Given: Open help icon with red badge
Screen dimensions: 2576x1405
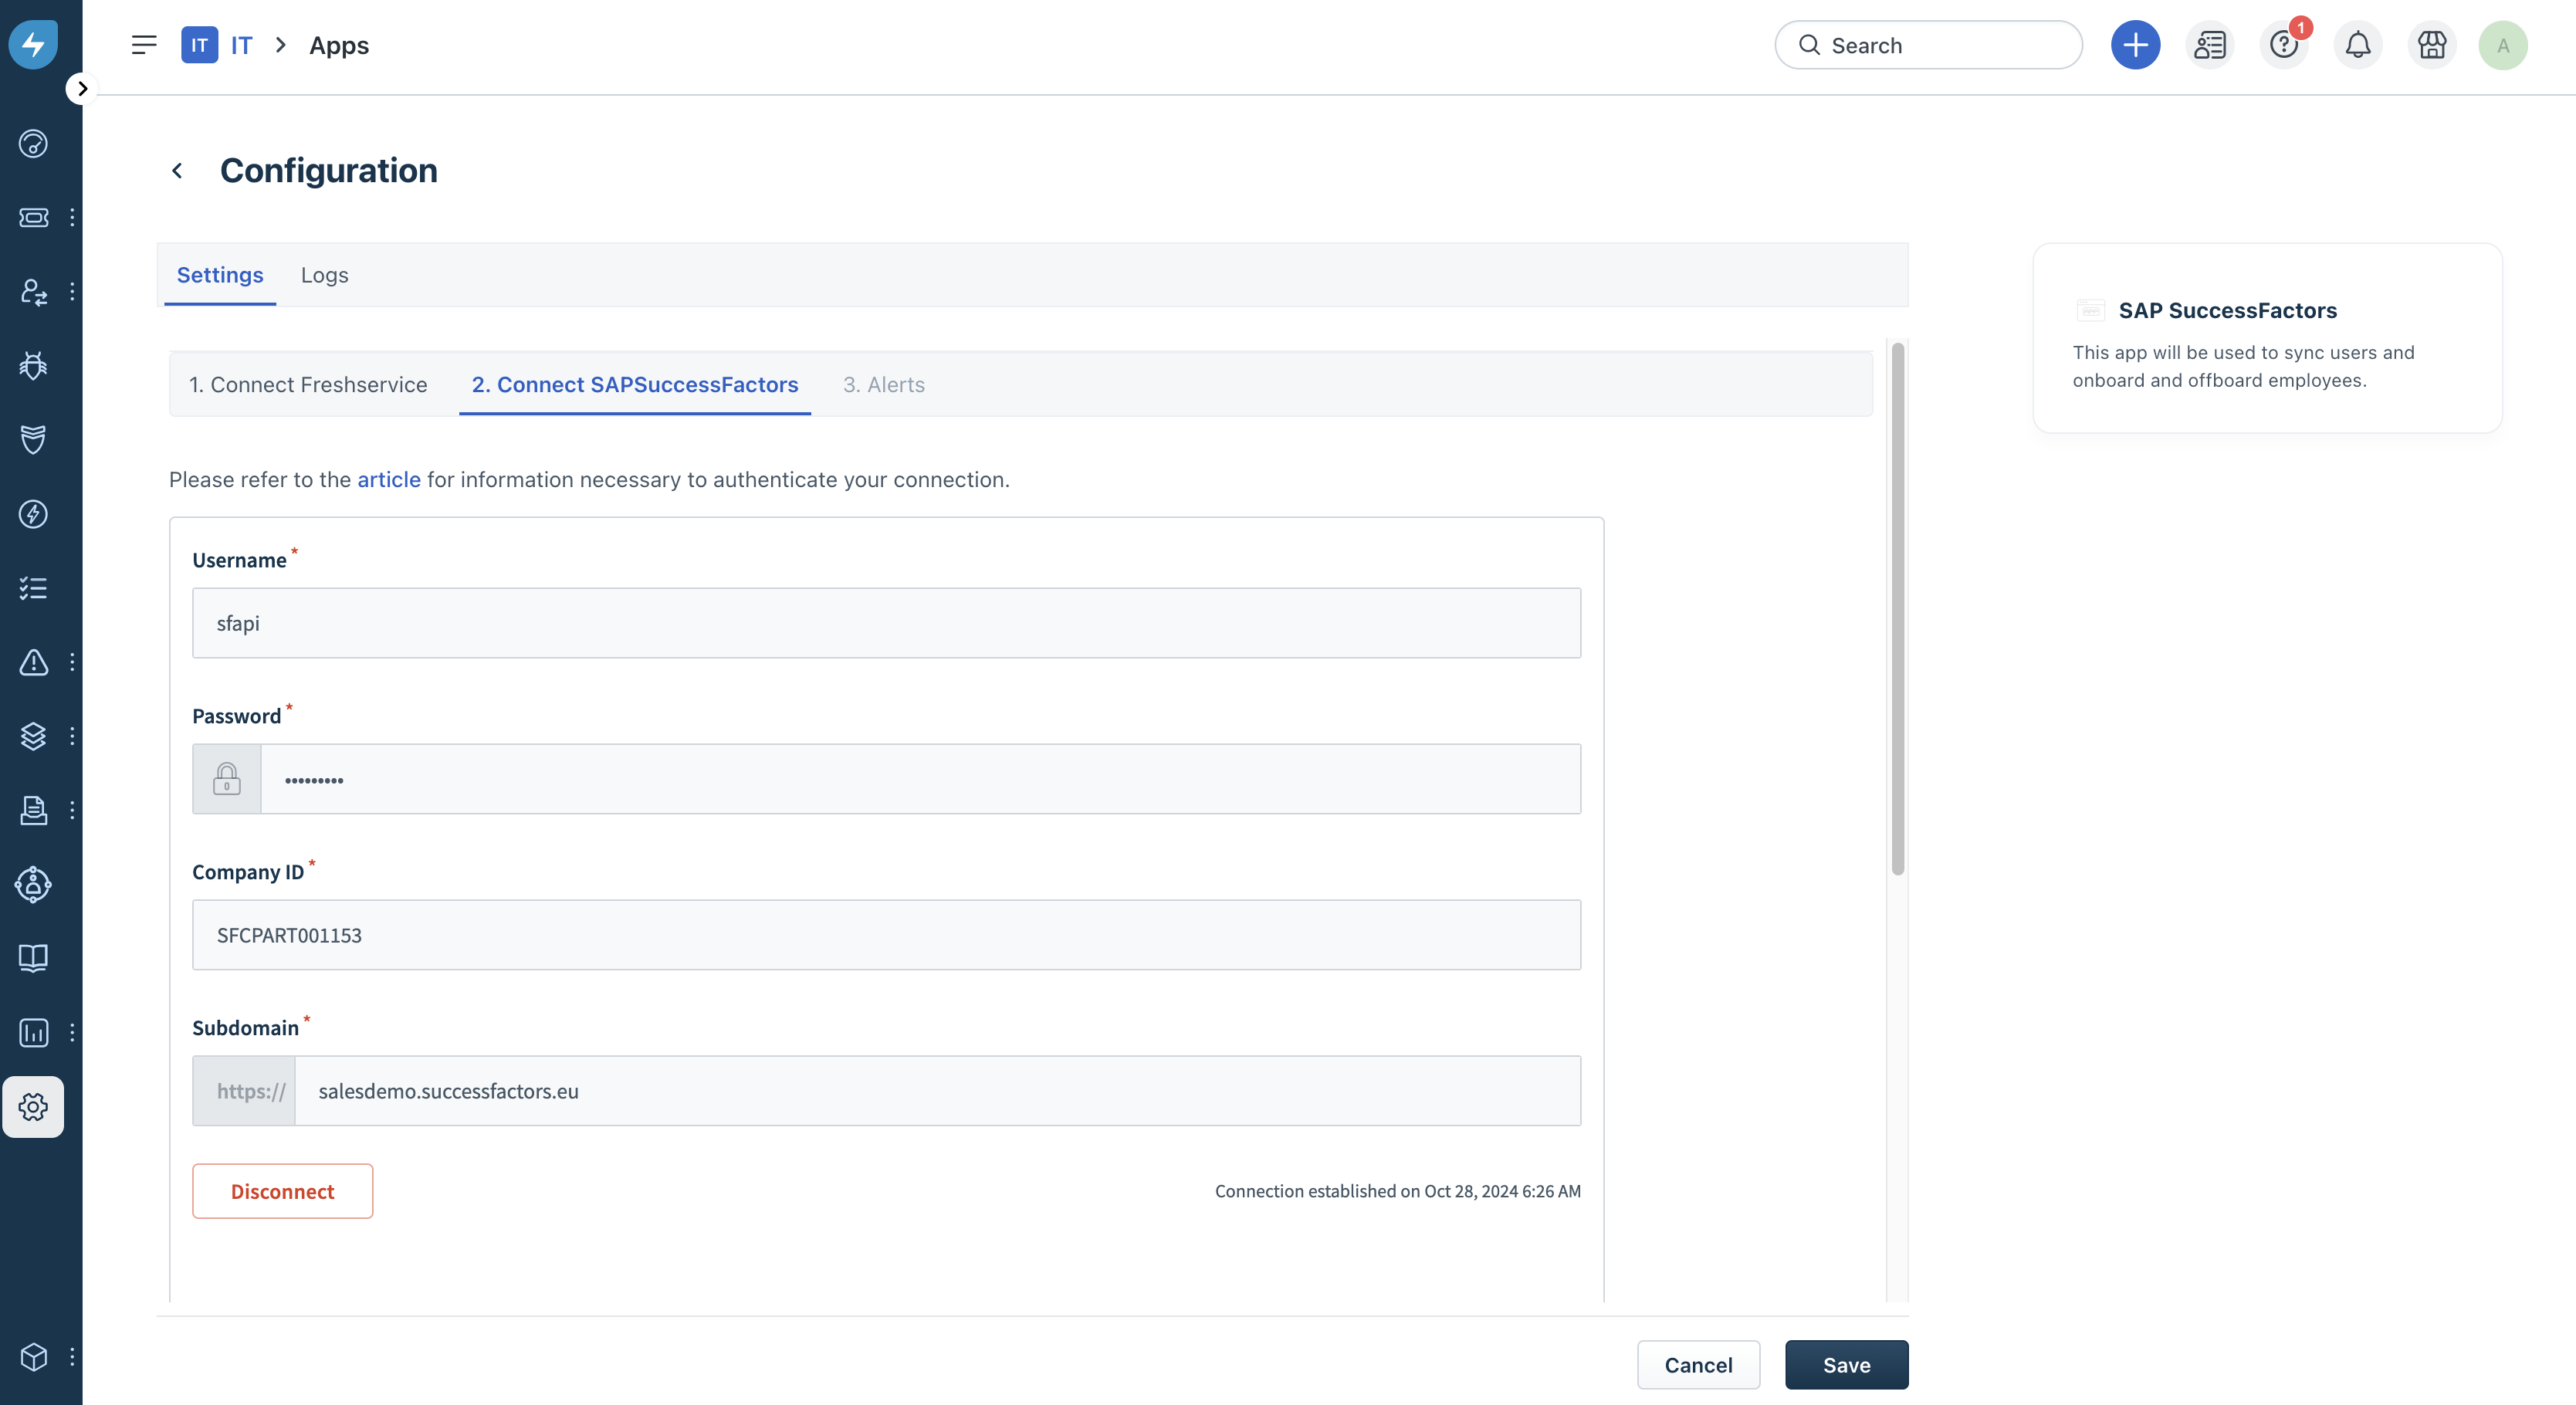Looking at the screenshot, I should coord(2283,45).
